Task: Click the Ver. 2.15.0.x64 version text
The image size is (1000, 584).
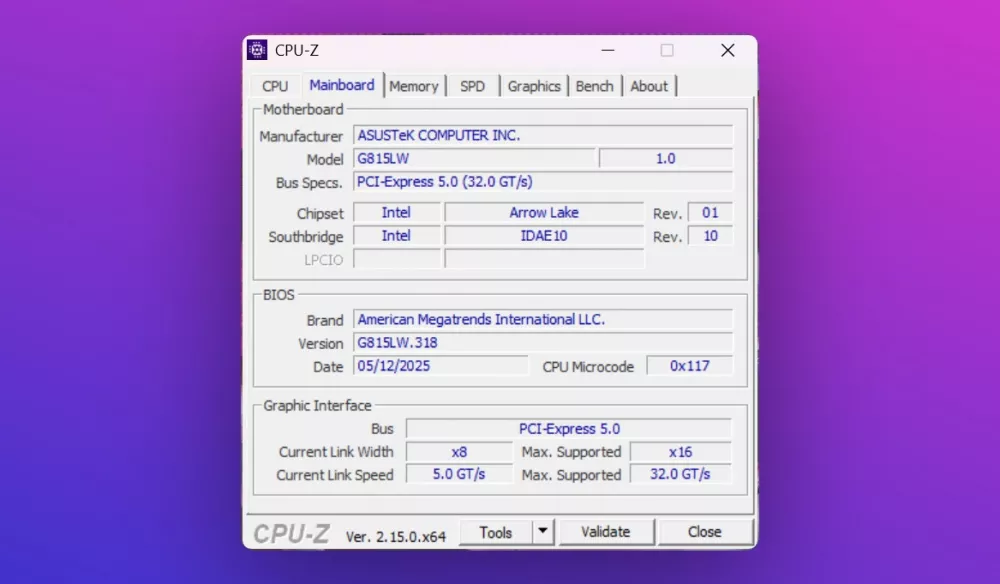Action: coord(395,537)
